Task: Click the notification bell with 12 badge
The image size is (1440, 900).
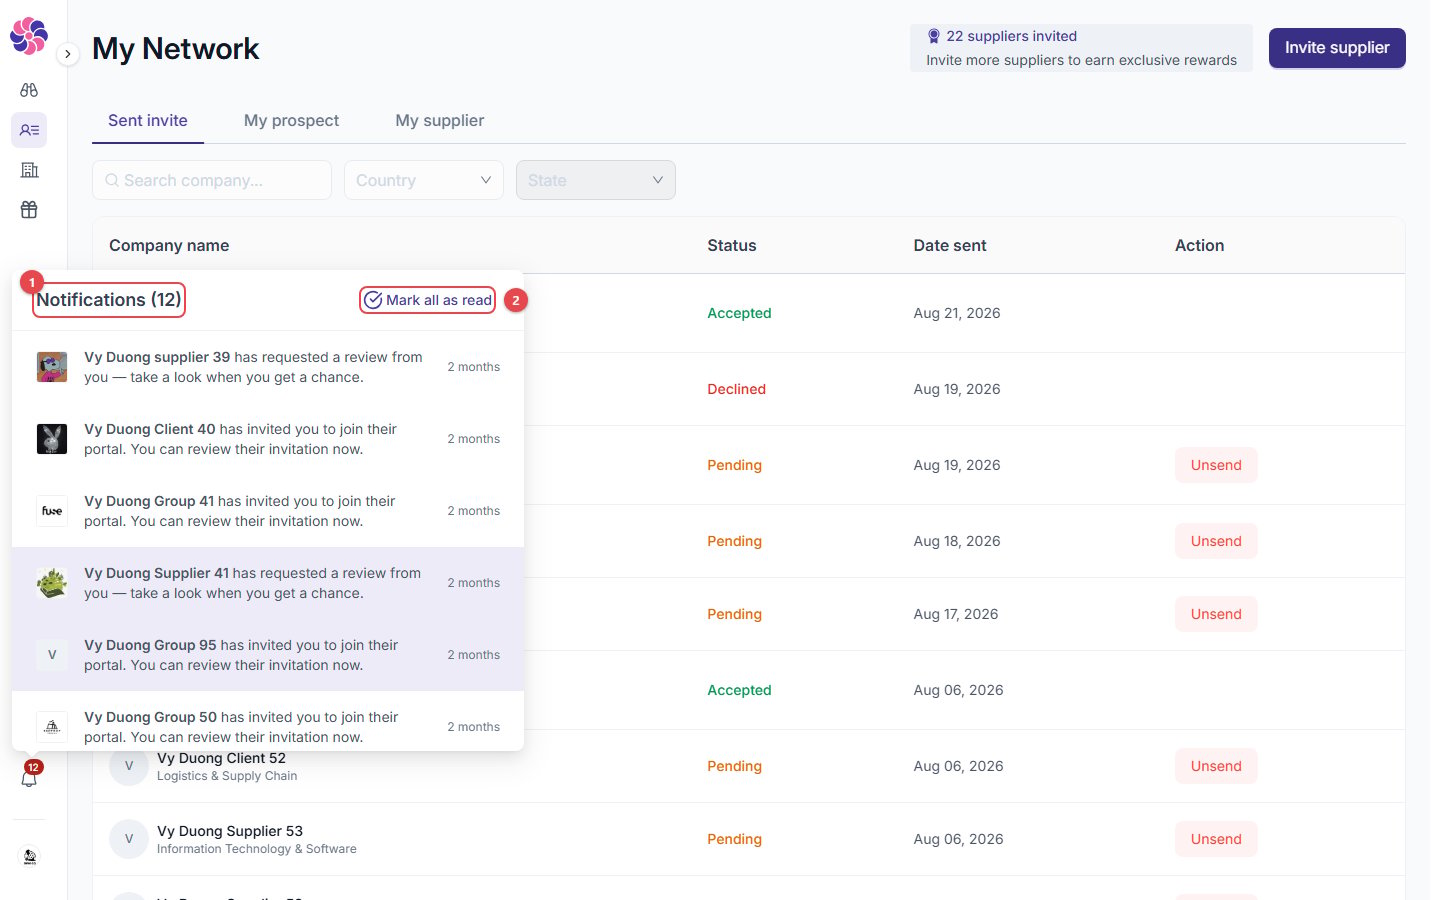Action: 30,775
